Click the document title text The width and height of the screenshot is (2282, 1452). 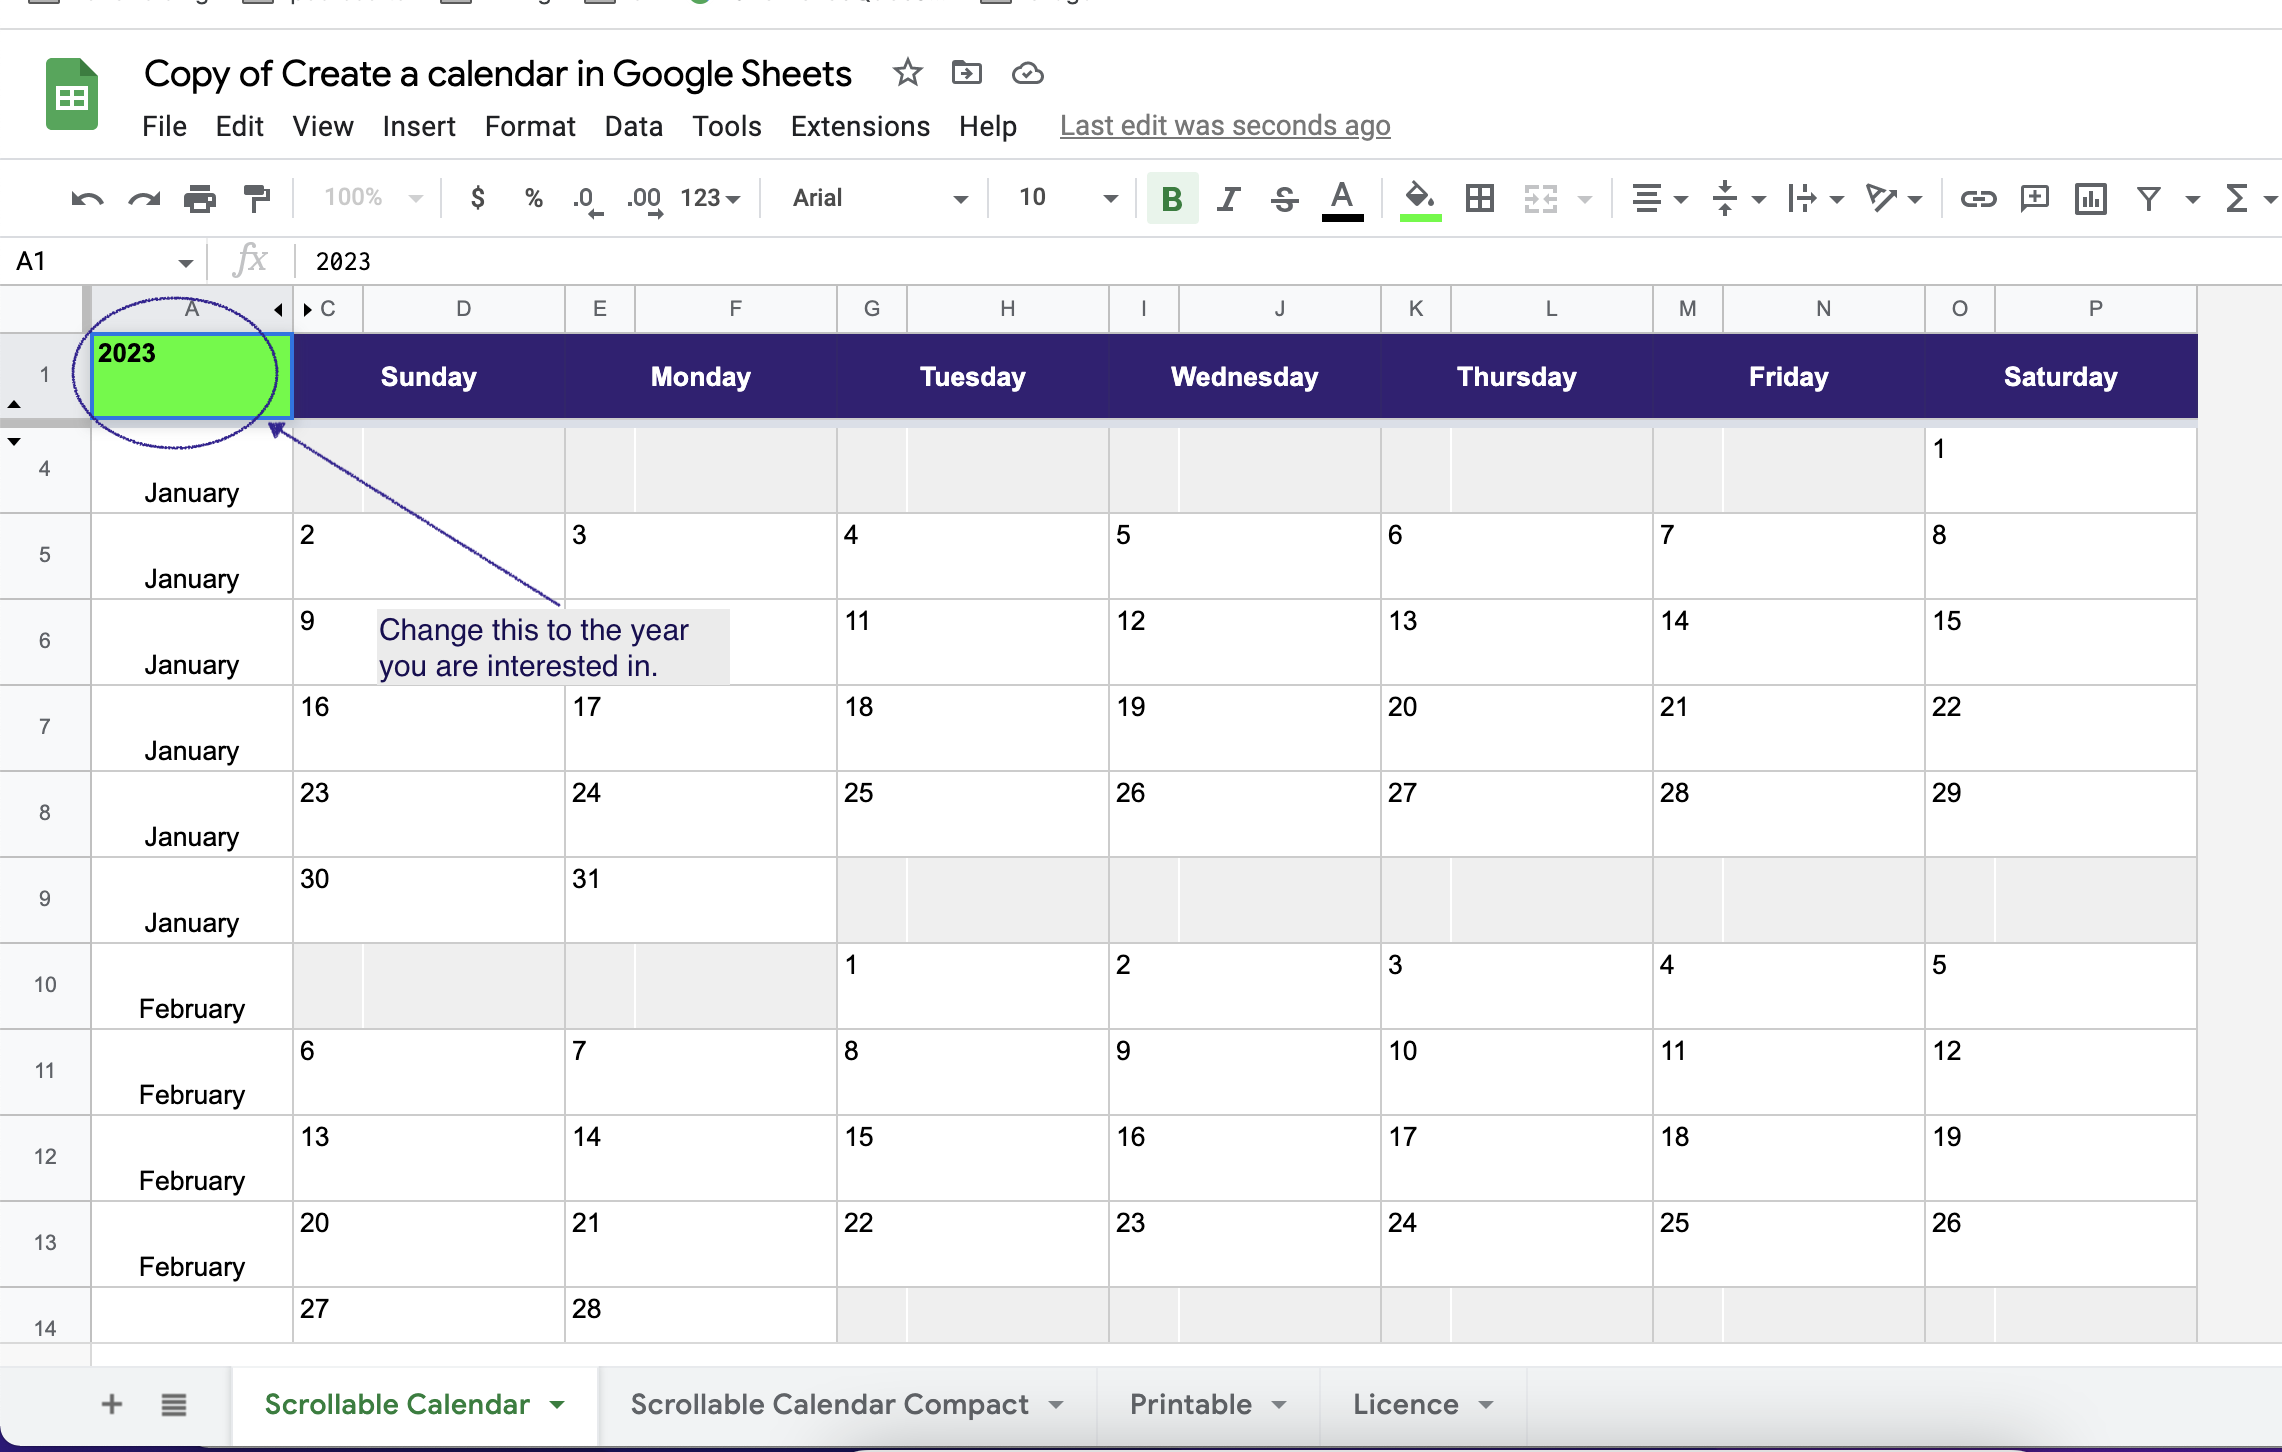click(x=498, y=74)
